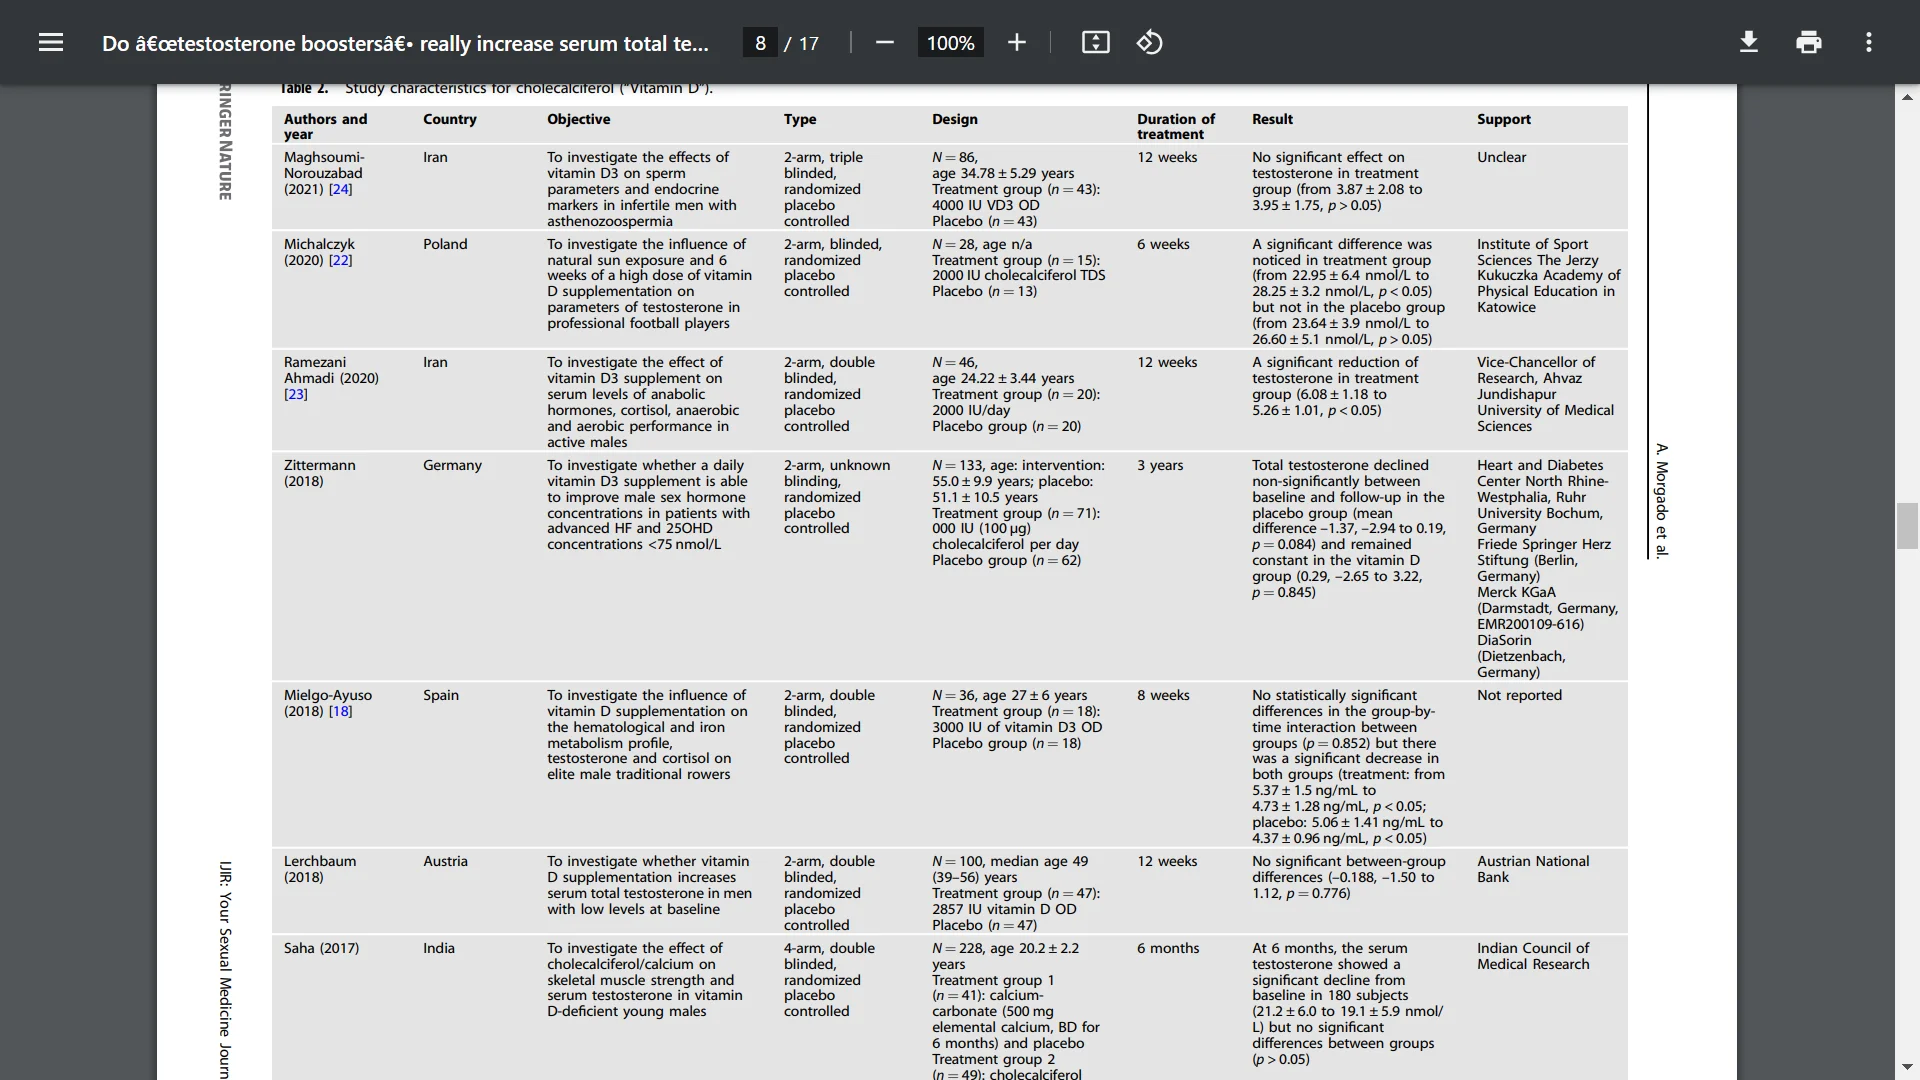
Task: Click the 'Saha (2017)' author cell
Action: 321,948
